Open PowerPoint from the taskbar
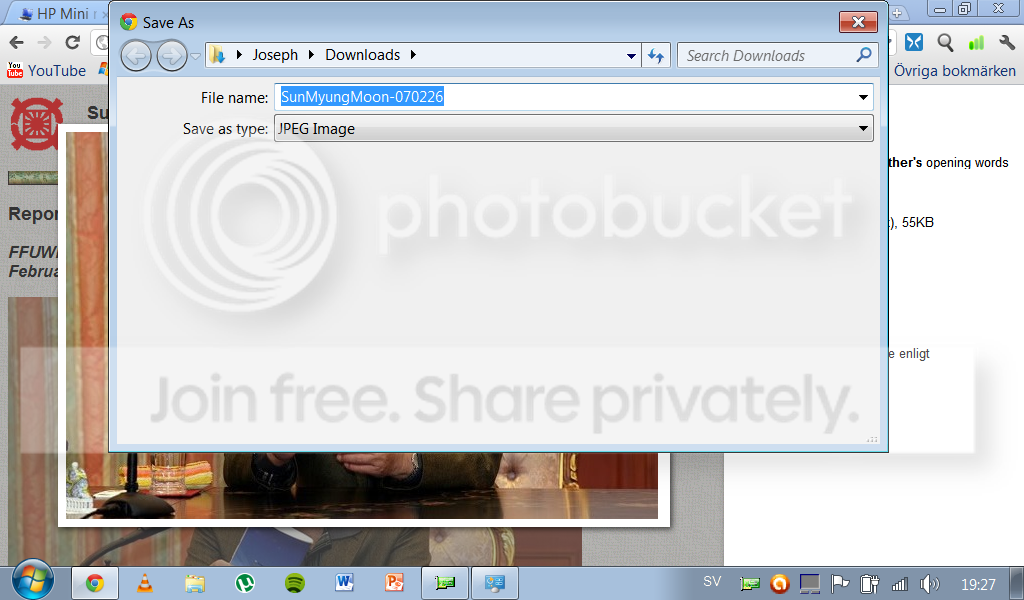 click(x=394, y=582)
